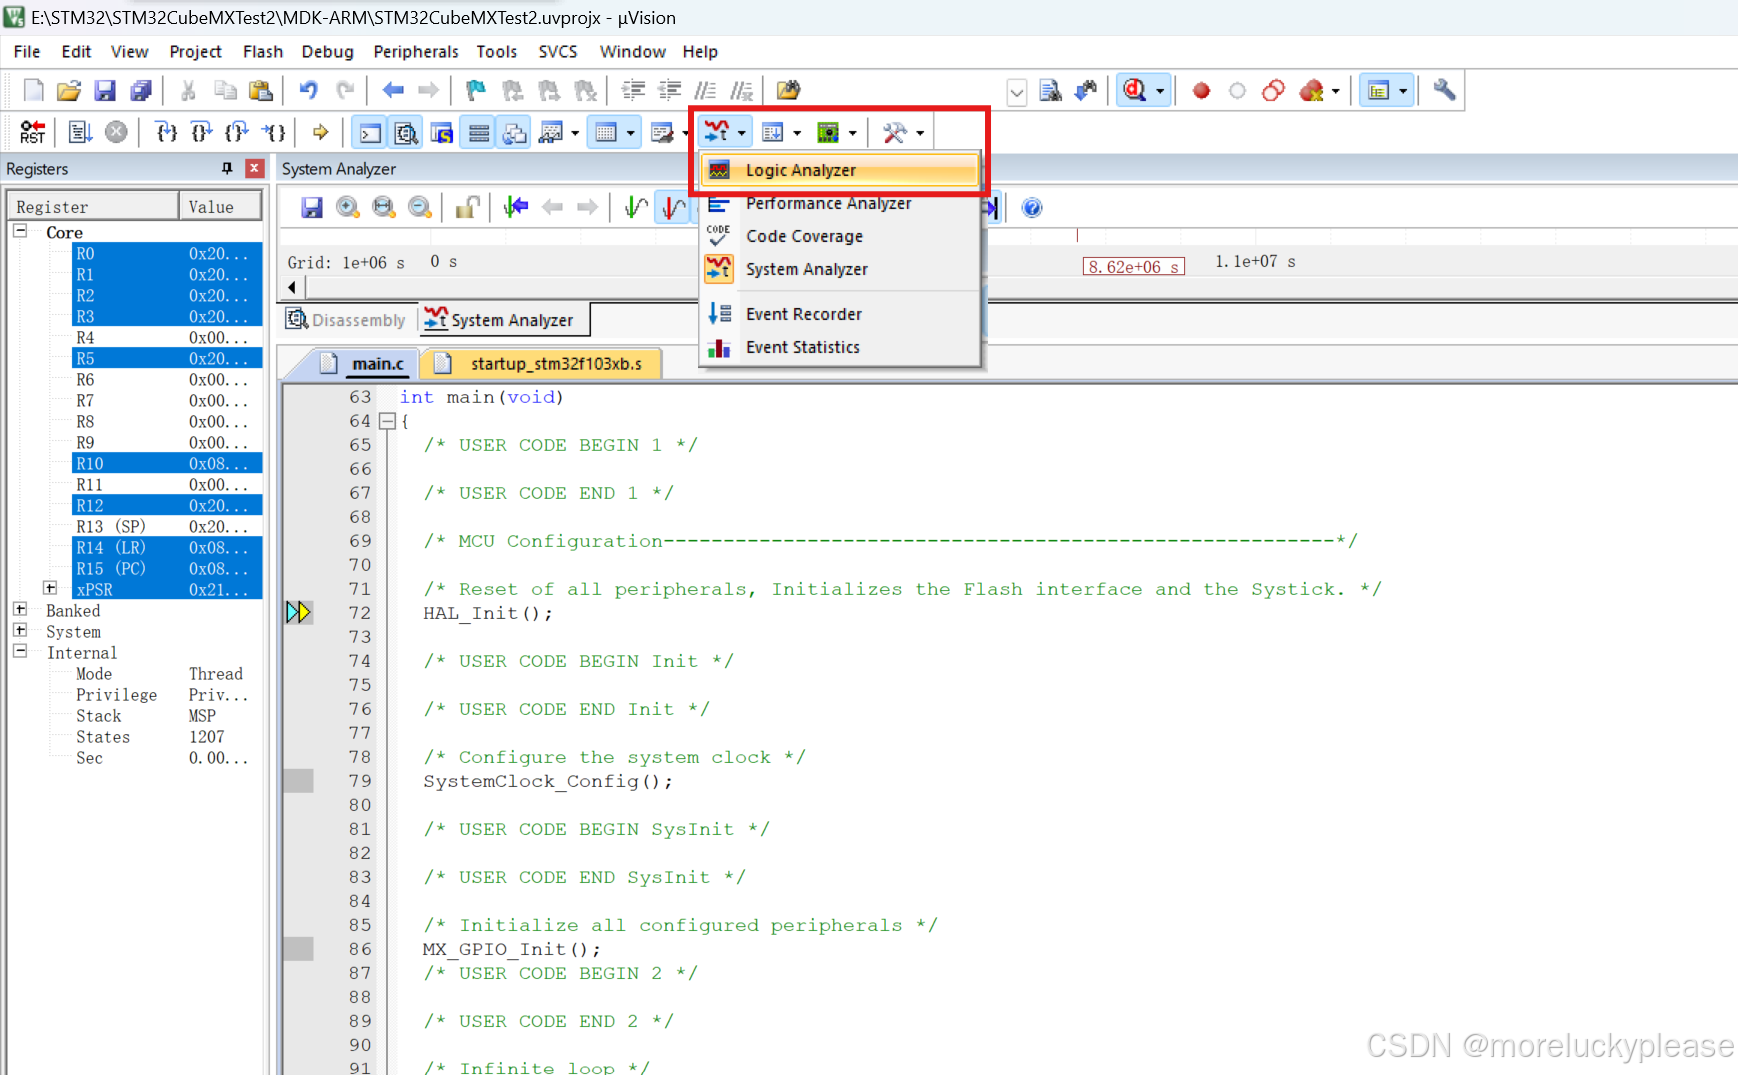This screenshot has width=1738, height=1075.
Task: Reset the CPU with RST icon
Action: [x=32, y=132]
